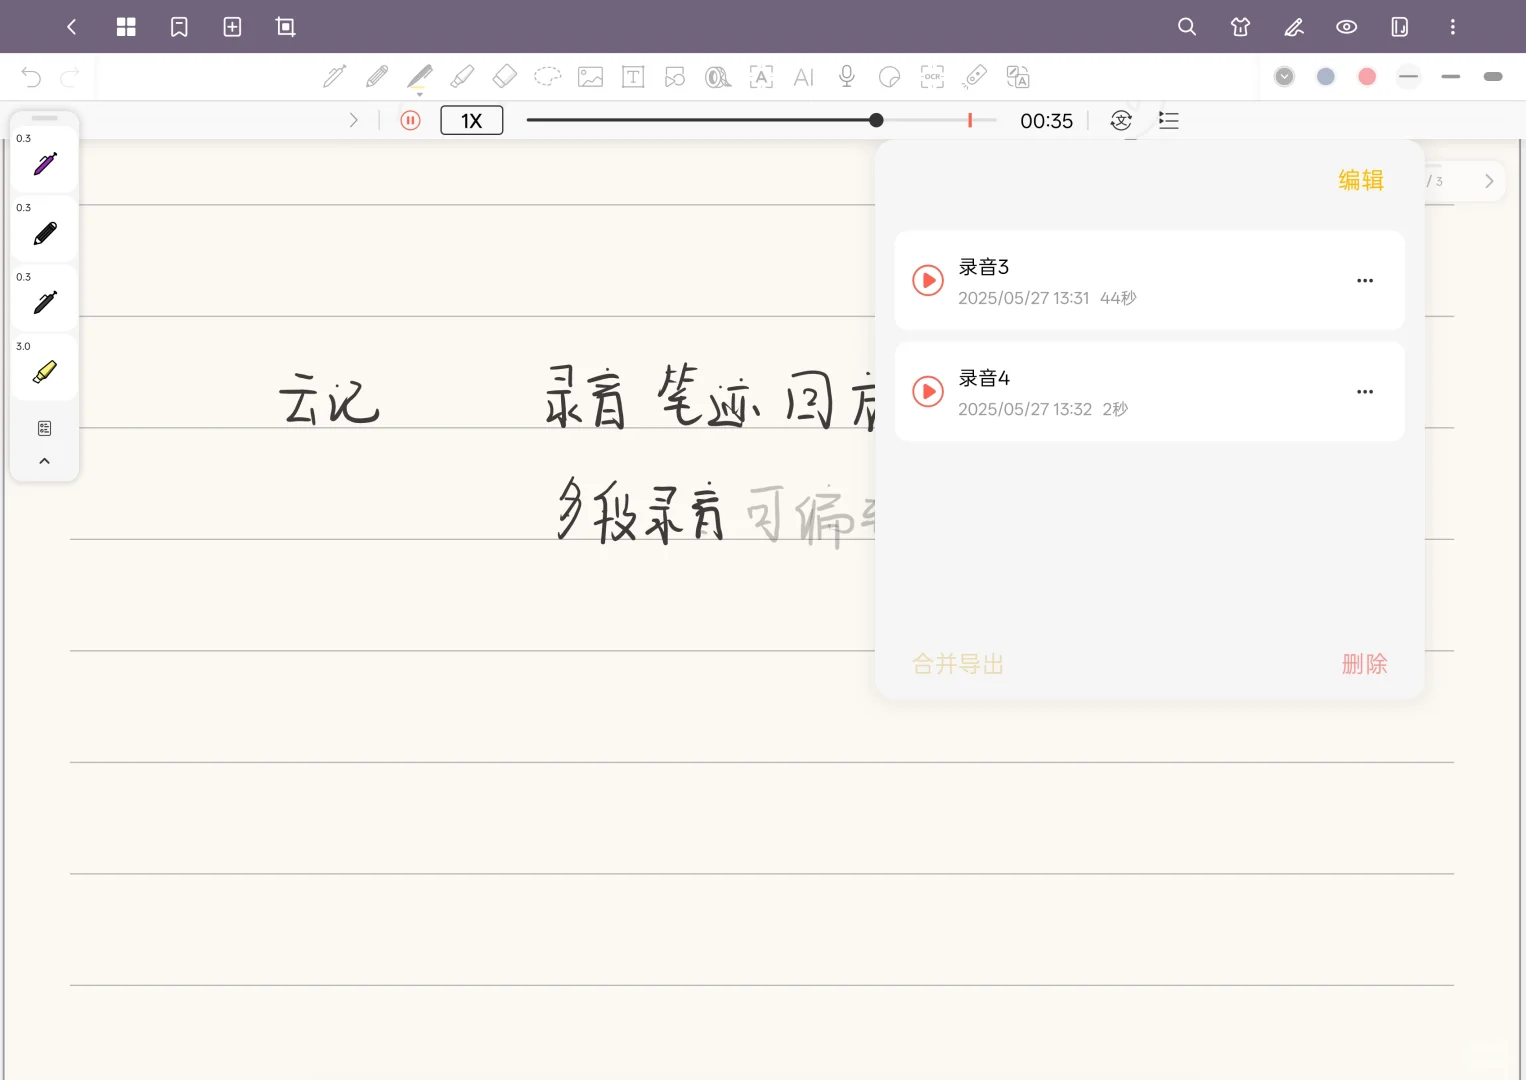Insert an image with the picture tool
Viewport: 1526px width, 1080px height.
[x=590, y=77]
